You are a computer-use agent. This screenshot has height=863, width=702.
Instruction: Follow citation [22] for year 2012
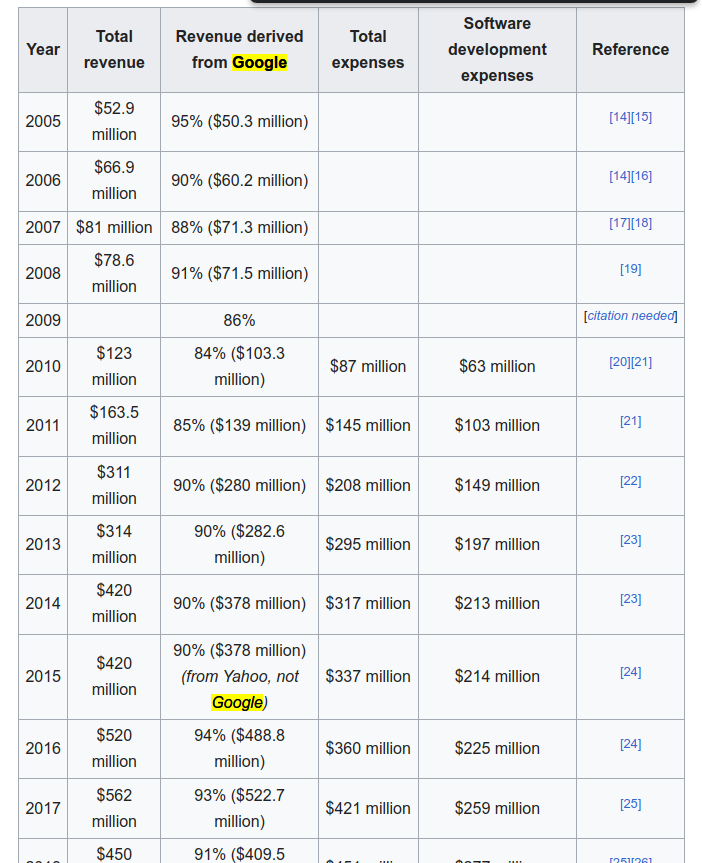pos(630,481)
